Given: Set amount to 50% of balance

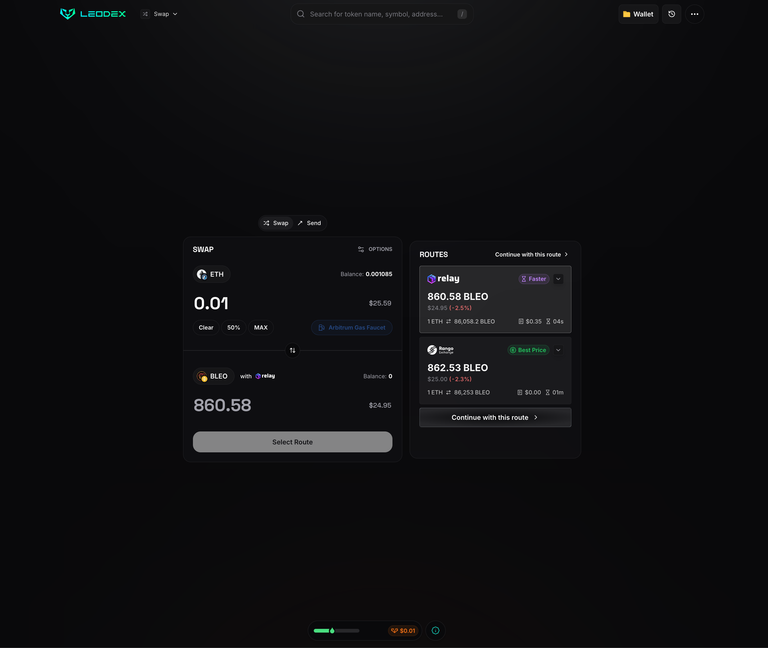Looking at the screenshot, I should pos(234,328).
